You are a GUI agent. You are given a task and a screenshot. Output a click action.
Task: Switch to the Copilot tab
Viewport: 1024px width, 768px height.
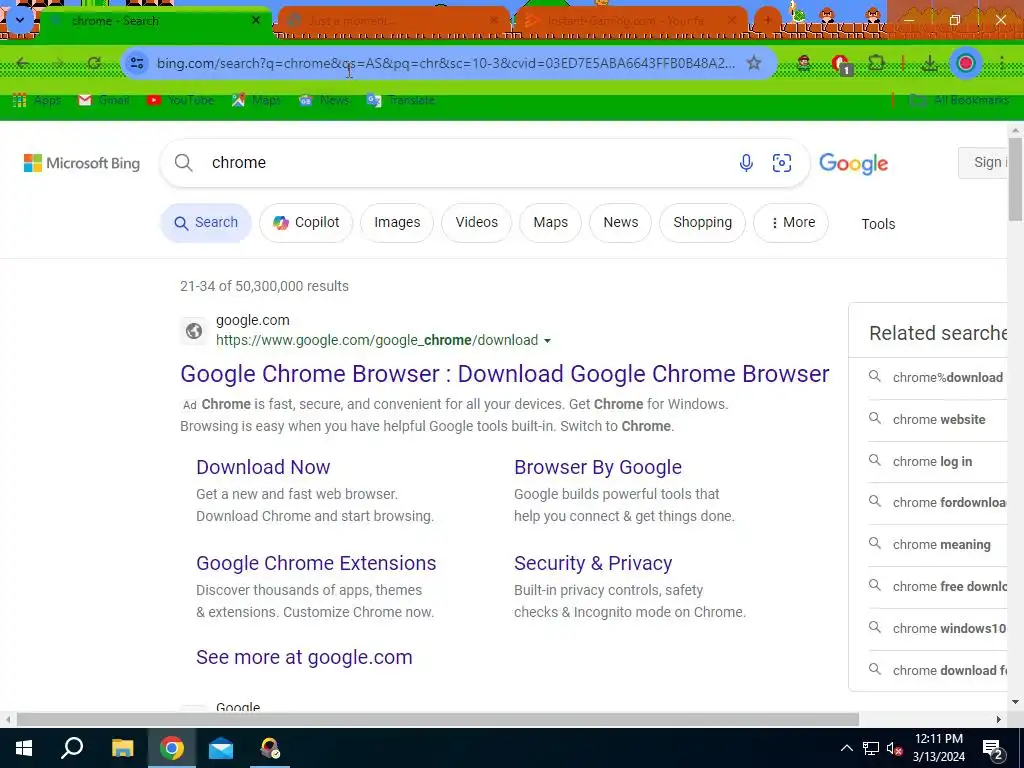point(306,223)
